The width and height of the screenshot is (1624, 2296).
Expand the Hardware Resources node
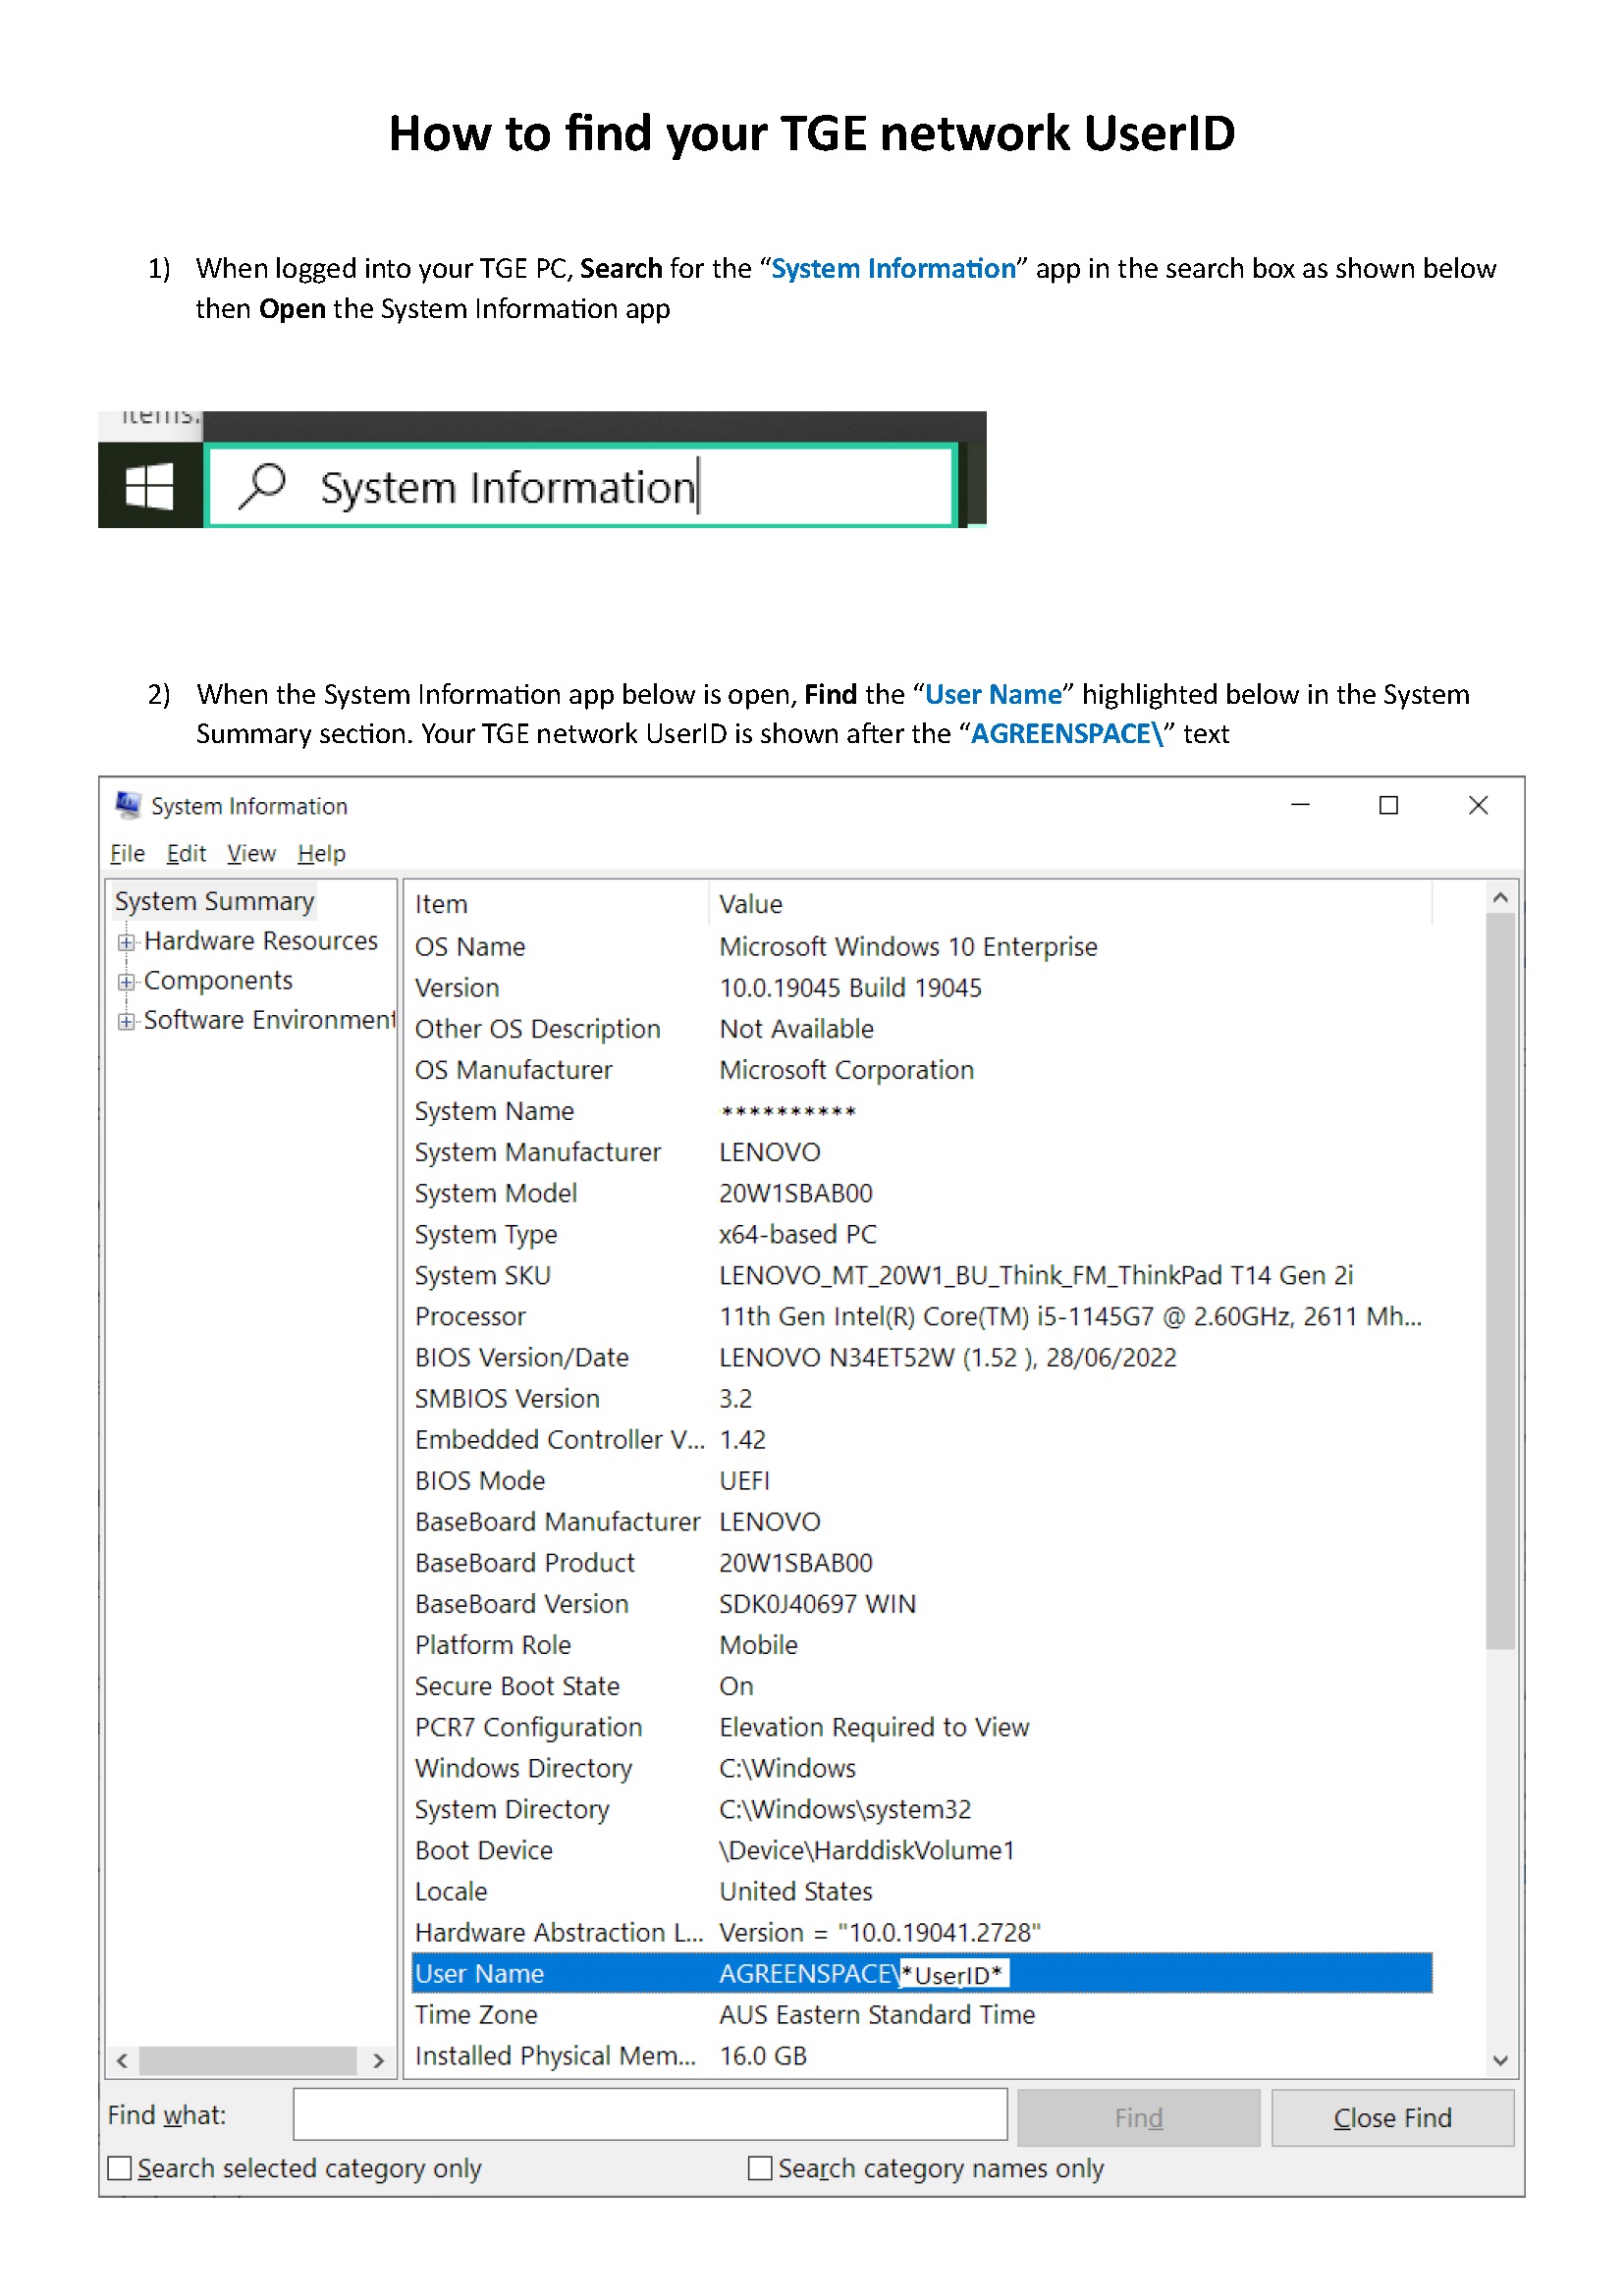tap(126, 942)
